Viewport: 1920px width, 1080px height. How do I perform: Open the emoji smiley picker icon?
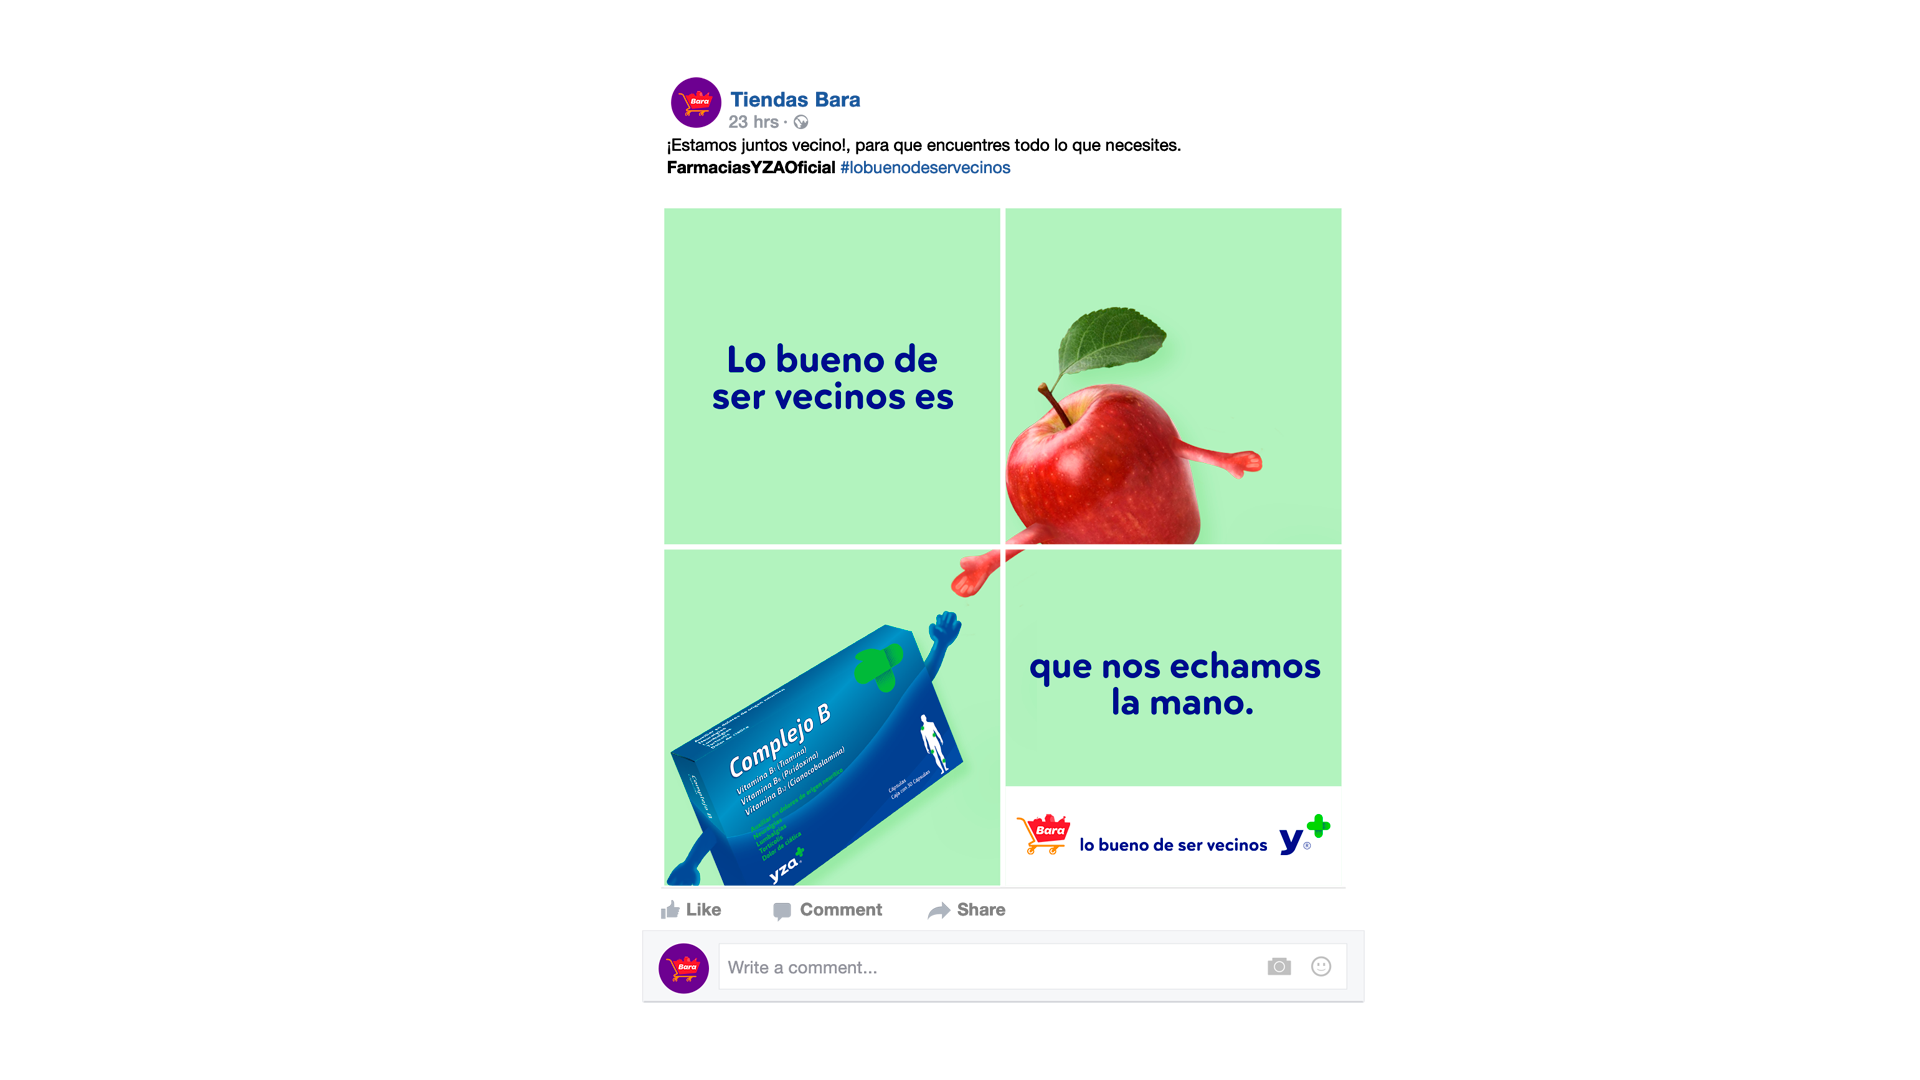click(x=1321, y=966)
